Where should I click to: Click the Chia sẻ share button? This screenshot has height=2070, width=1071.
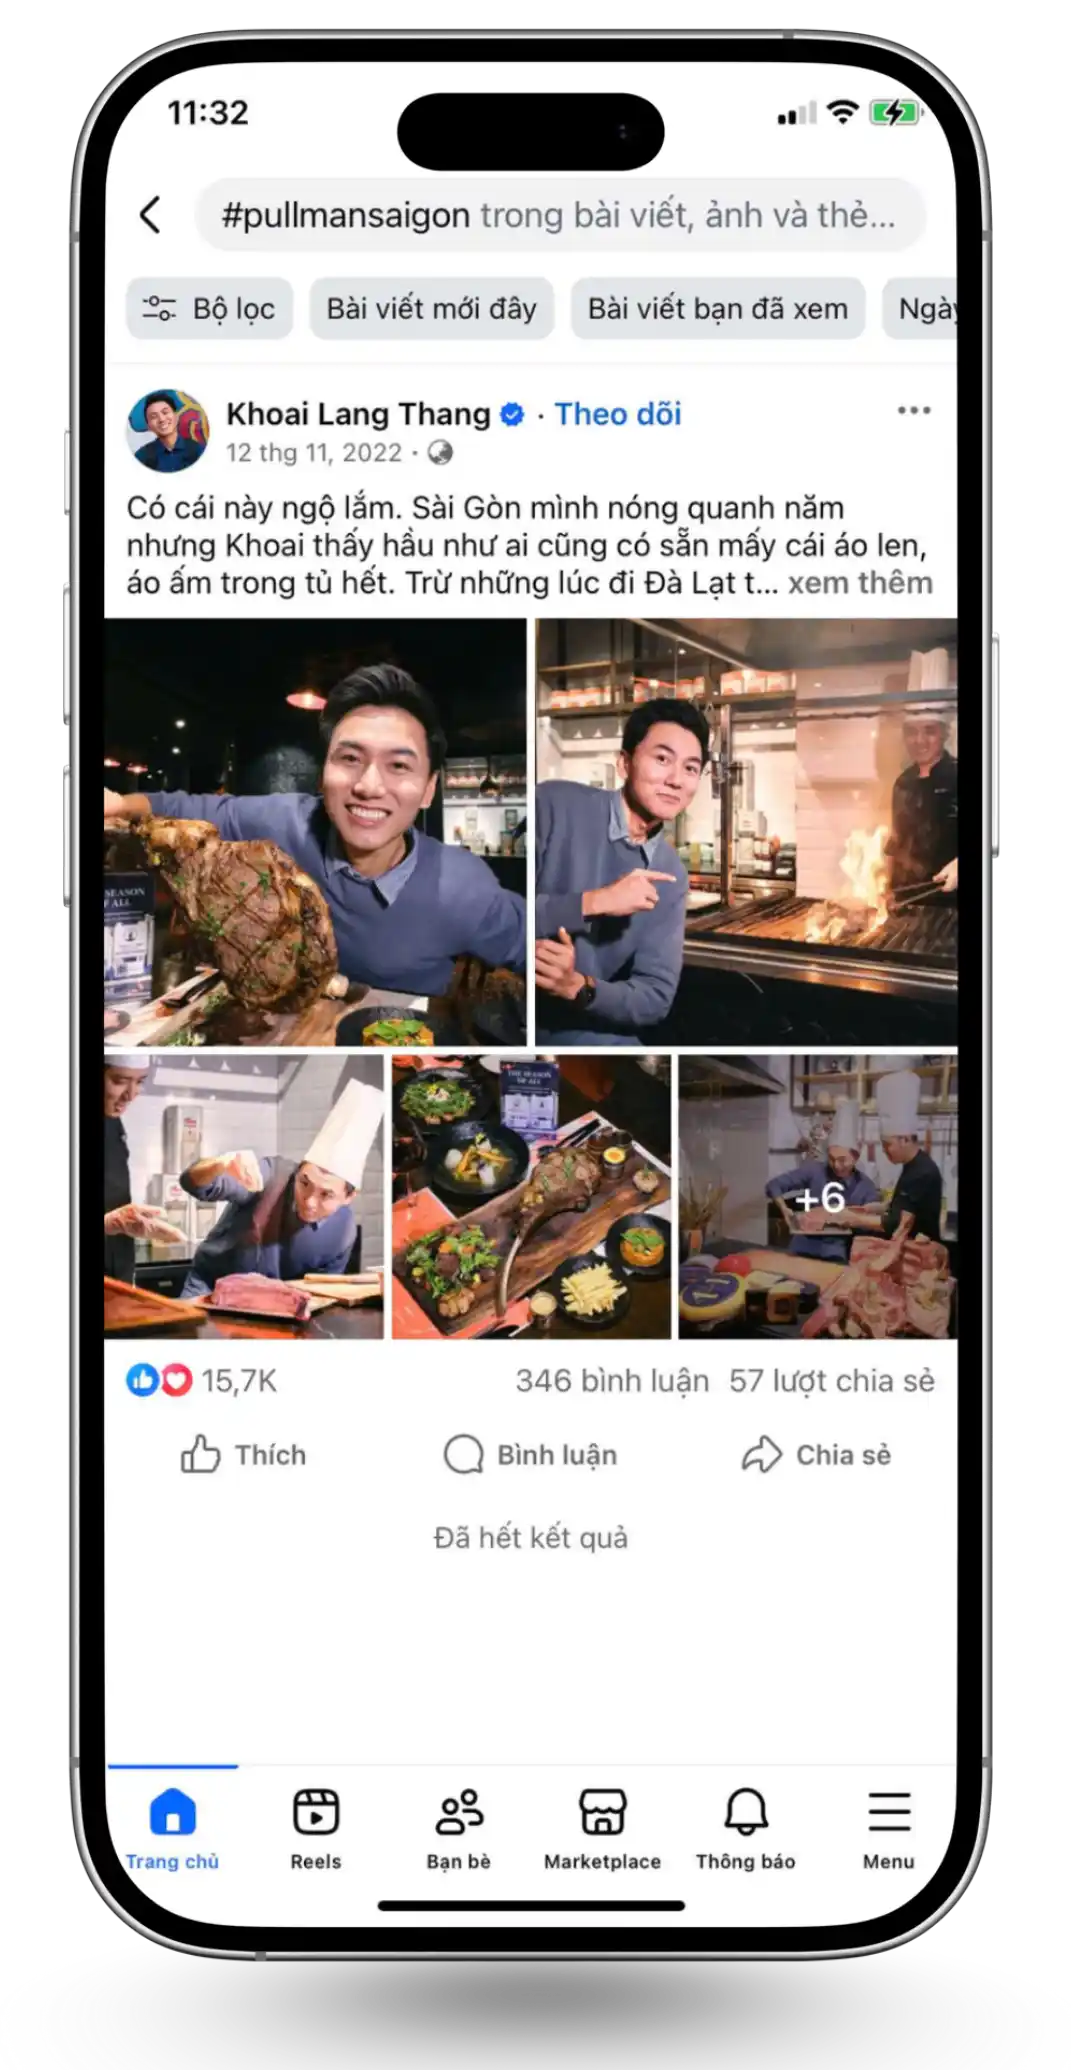[x=816, y=1455]
